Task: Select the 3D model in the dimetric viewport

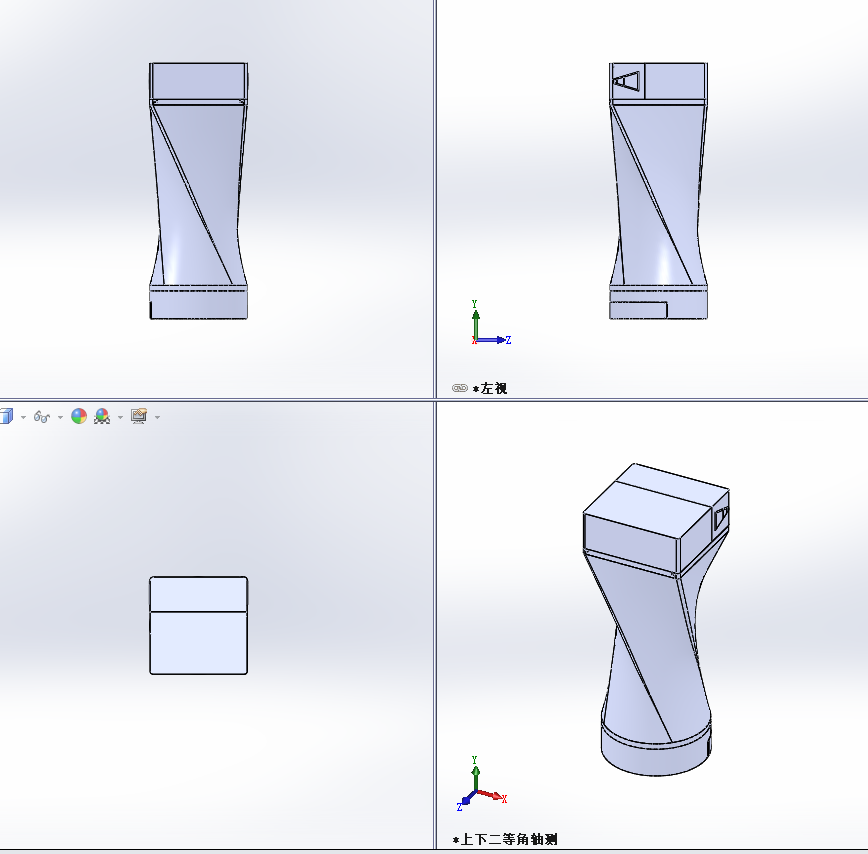Action: pos(656,619)
